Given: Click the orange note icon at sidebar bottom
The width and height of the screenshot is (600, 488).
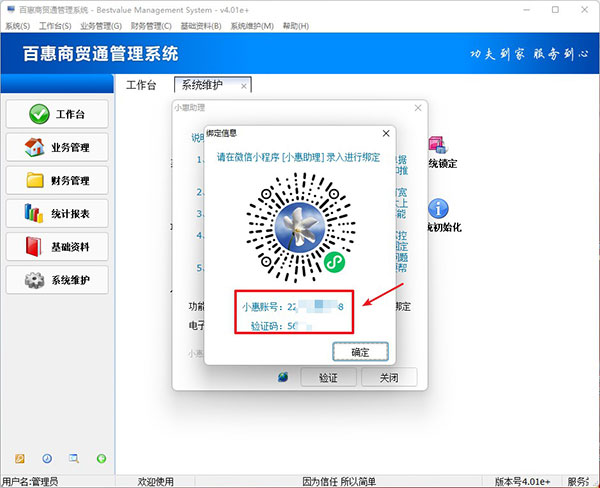Looking at the screenshot, I should (20, 459).
